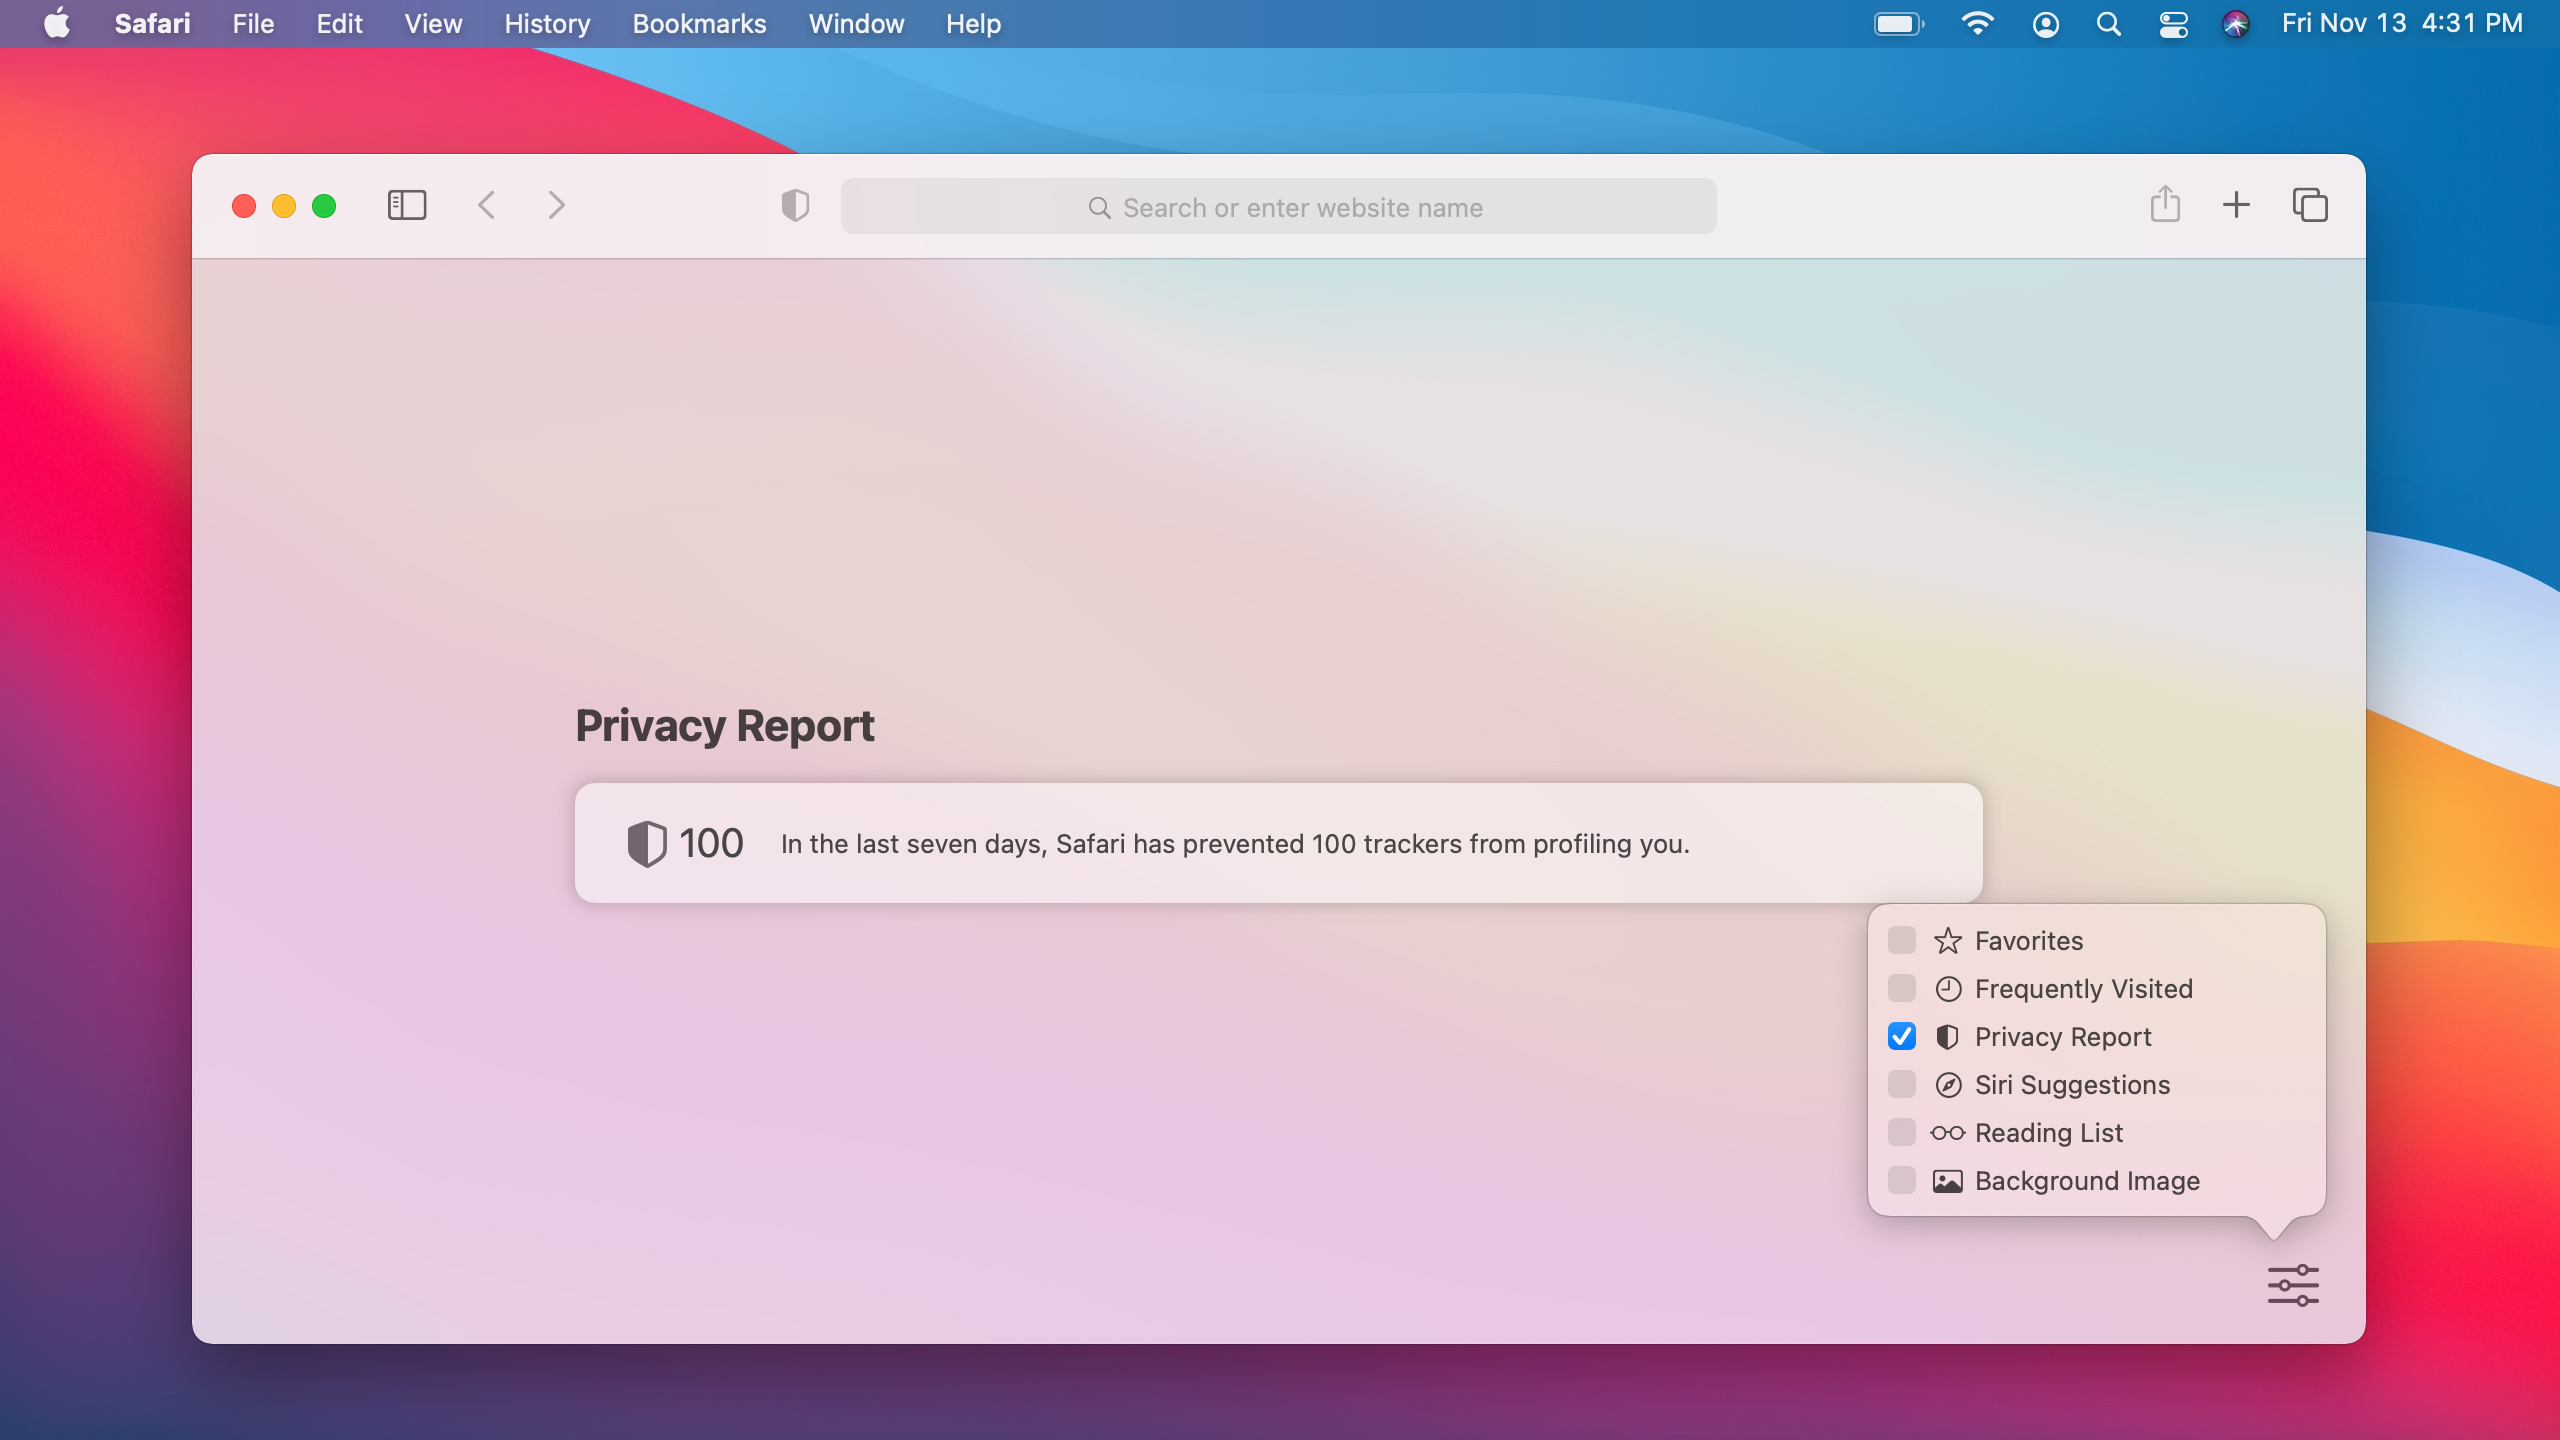Go back with the back arrow
Viewport: 2560px width, 1440px height.
coord(487,205)
